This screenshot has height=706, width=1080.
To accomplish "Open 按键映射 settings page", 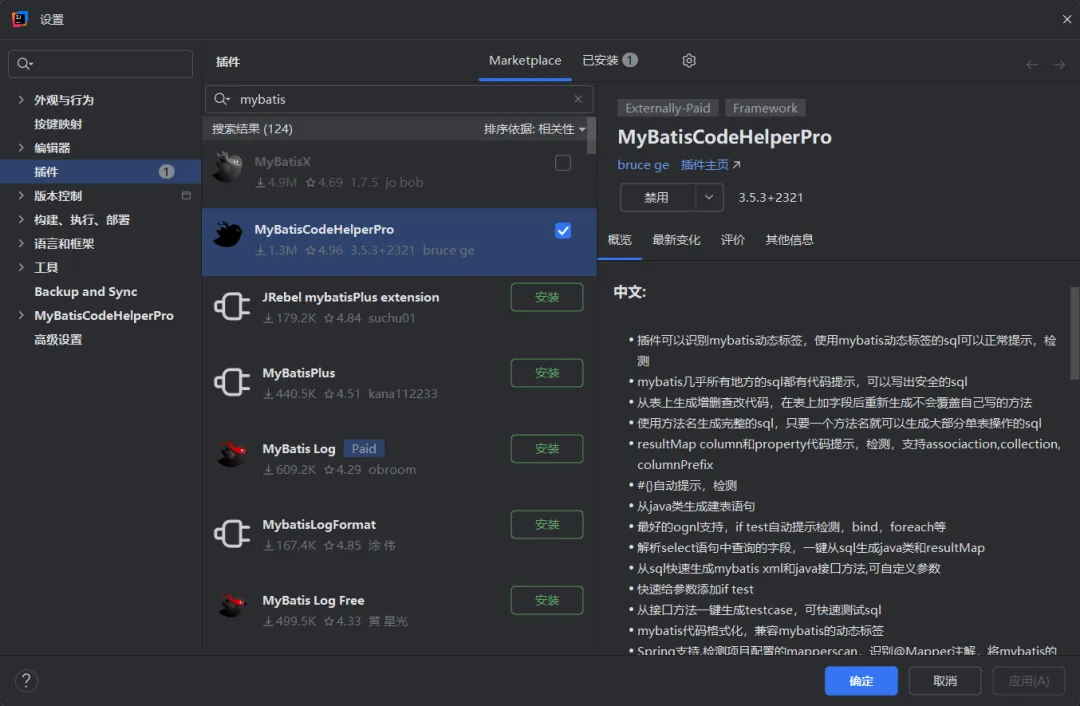I will [x=58, y=124].
